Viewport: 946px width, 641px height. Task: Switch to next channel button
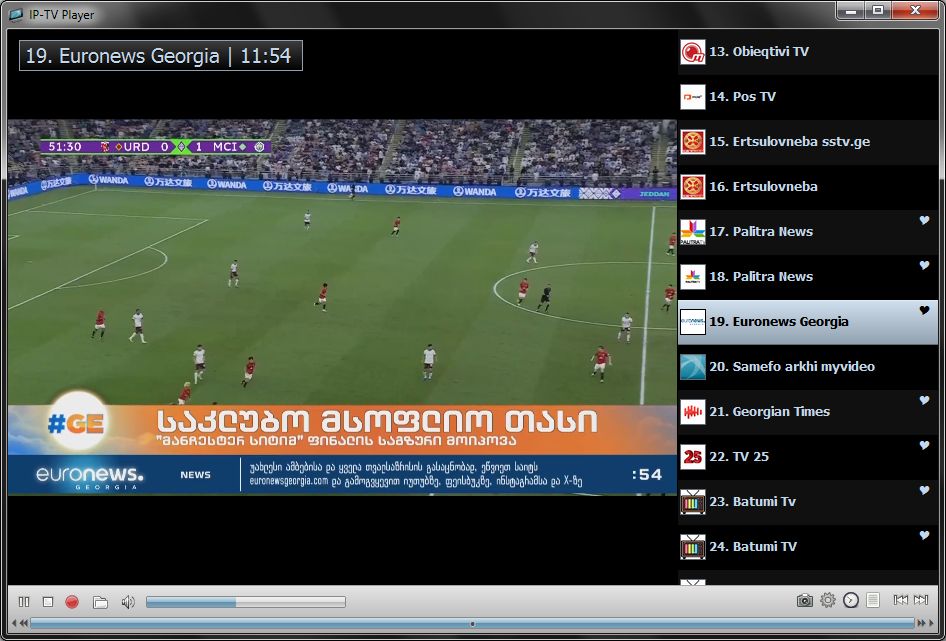[x=921, y=599]
